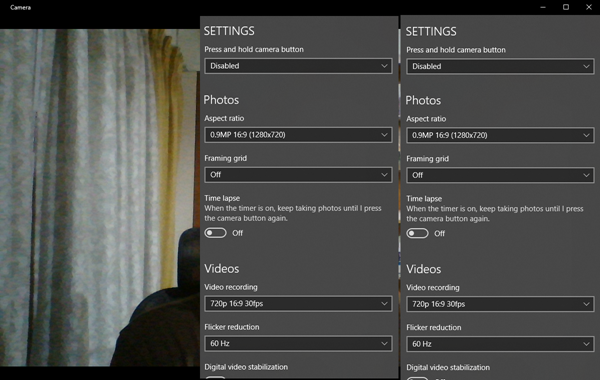Click the camera live preview image
This screenshot has height=380, width=600.
(99, 197)
